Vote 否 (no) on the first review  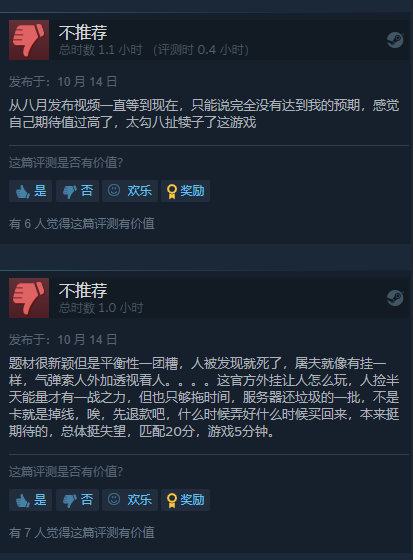point(78,191)
